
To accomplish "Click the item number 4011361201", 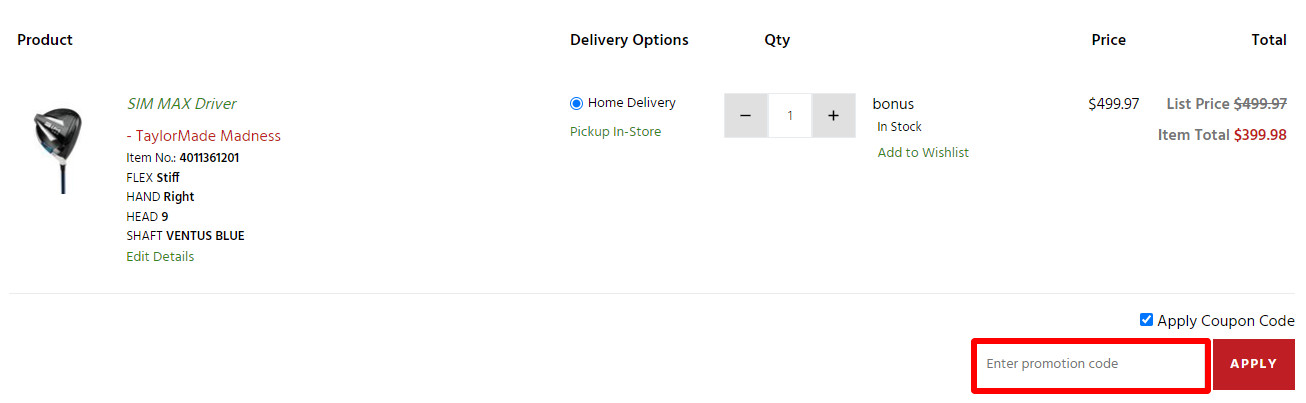I will (209, 158).
